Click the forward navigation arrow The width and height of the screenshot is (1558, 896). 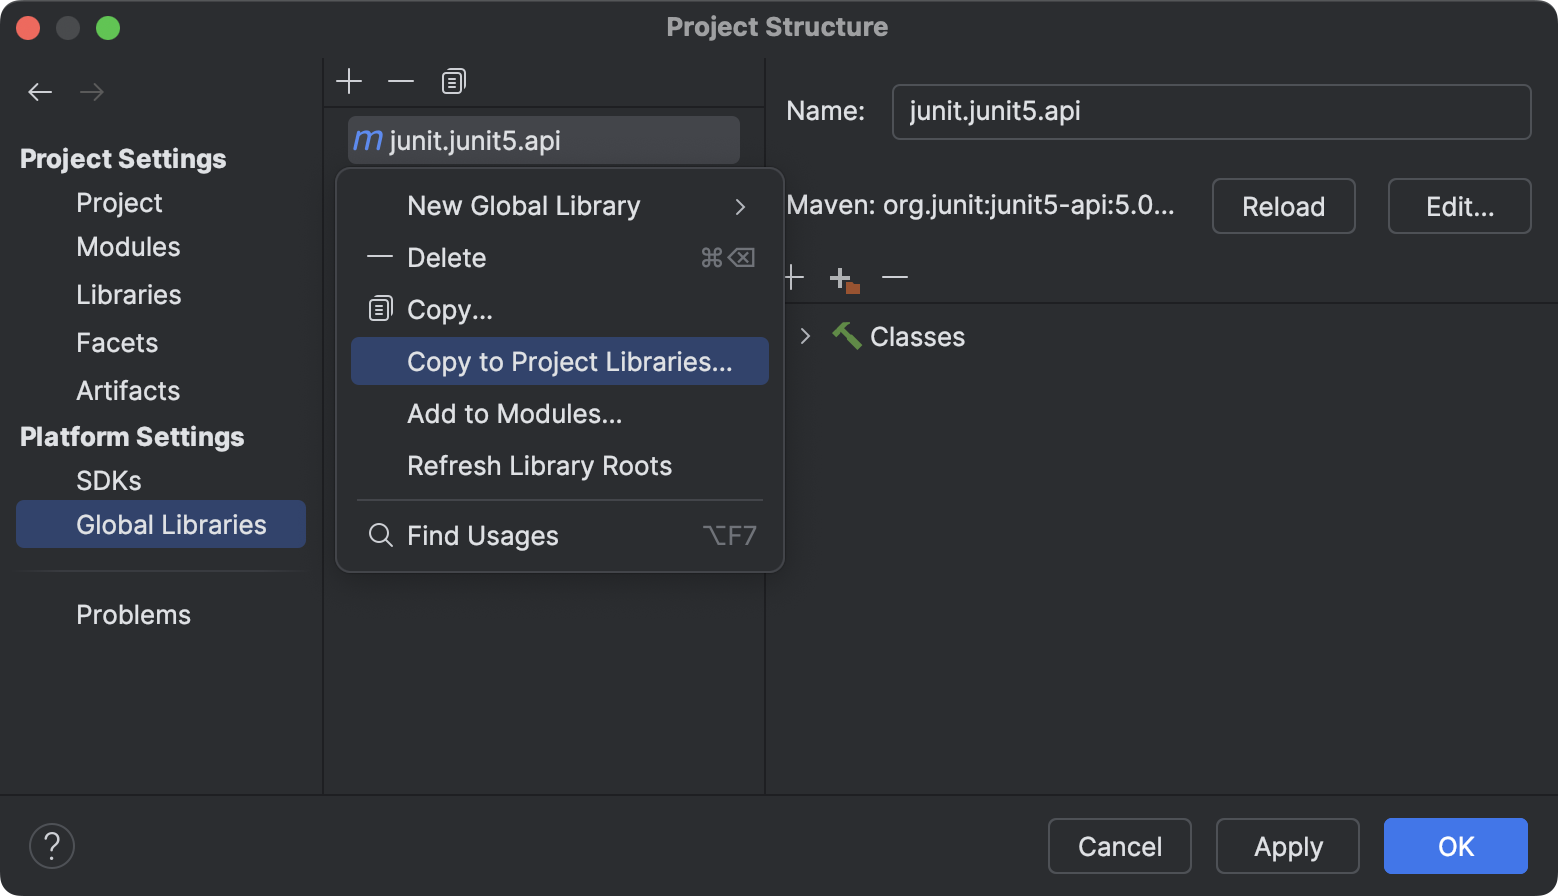pos(92,91)
